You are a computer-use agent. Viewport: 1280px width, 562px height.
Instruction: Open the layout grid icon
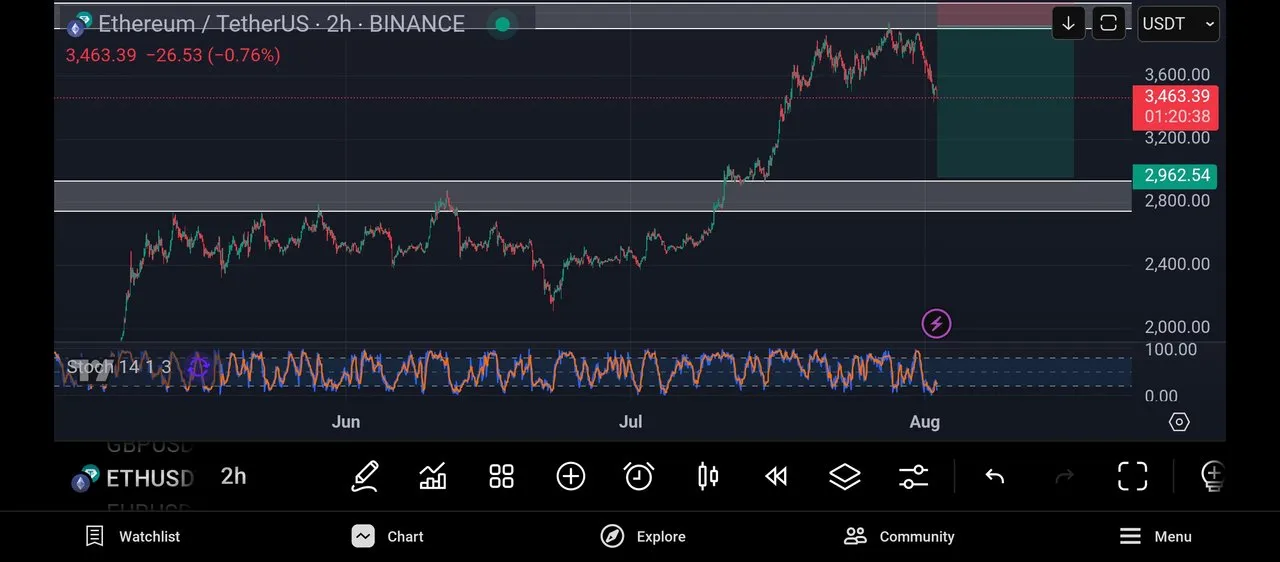pos(501,476)
